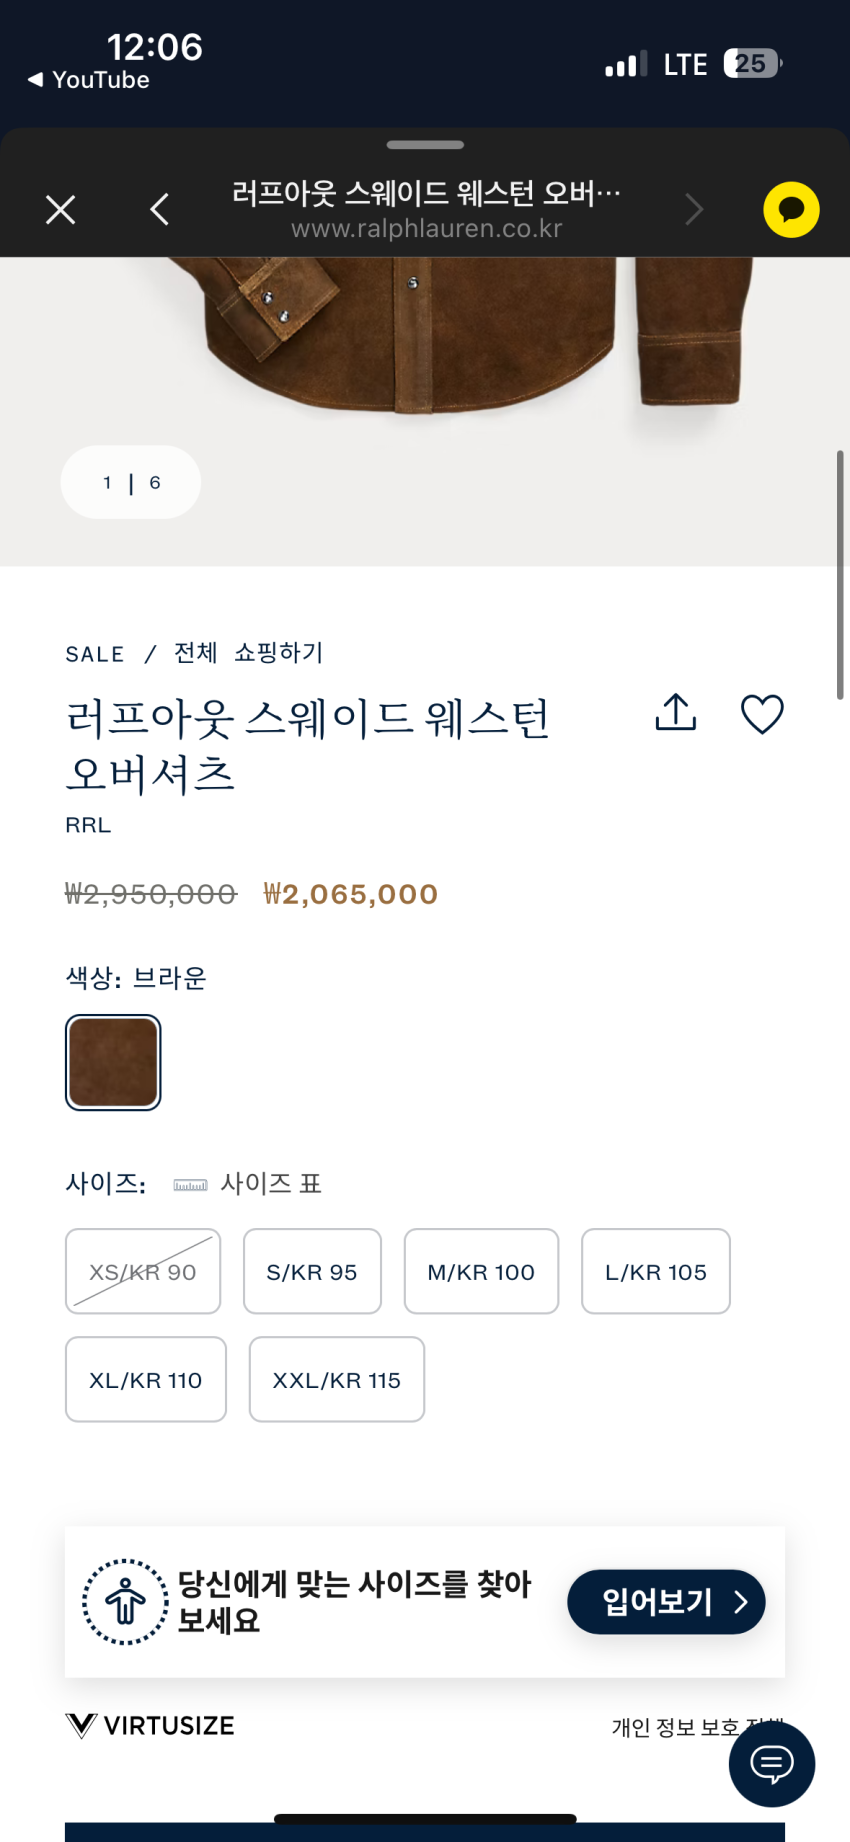
Task: Choose size L/KR 105
Action: 656,1272
